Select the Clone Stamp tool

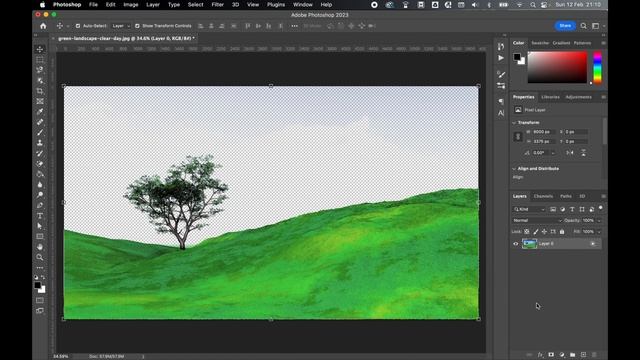[x=40, y=143]
